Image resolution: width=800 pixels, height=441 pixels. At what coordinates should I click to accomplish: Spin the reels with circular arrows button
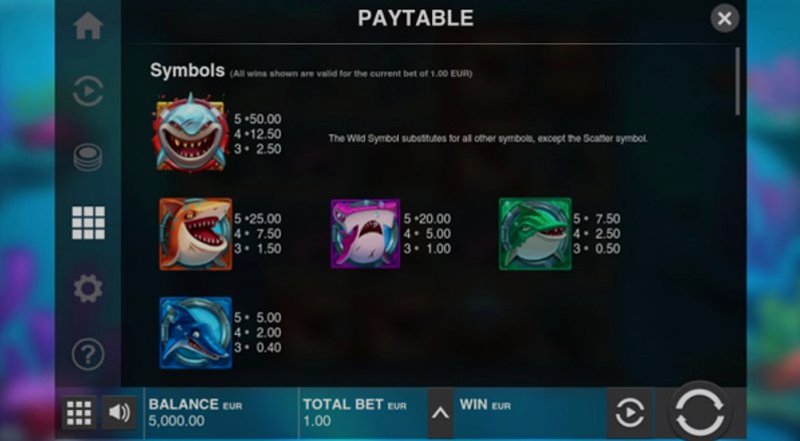(699, 411)
